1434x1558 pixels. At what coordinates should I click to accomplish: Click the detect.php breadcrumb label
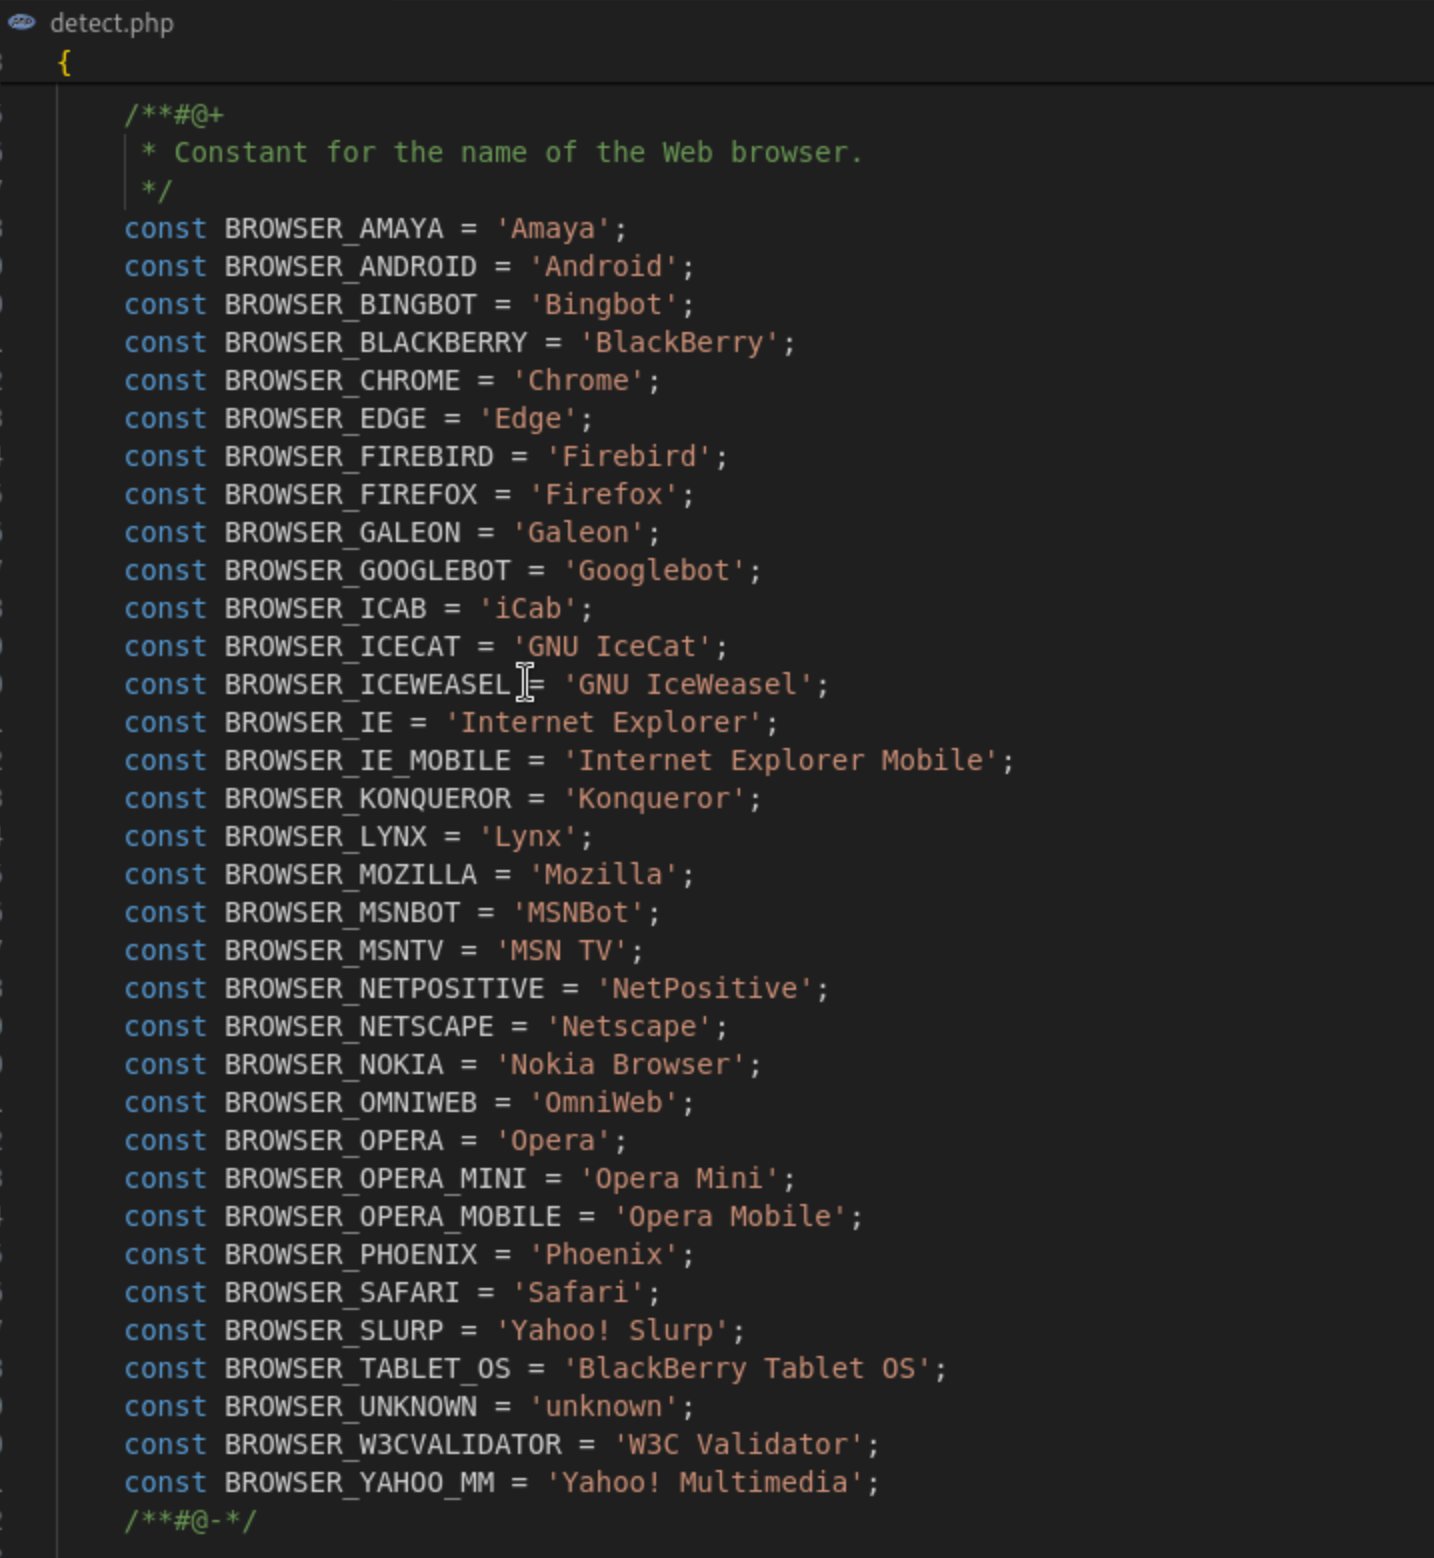coord(112,23)
